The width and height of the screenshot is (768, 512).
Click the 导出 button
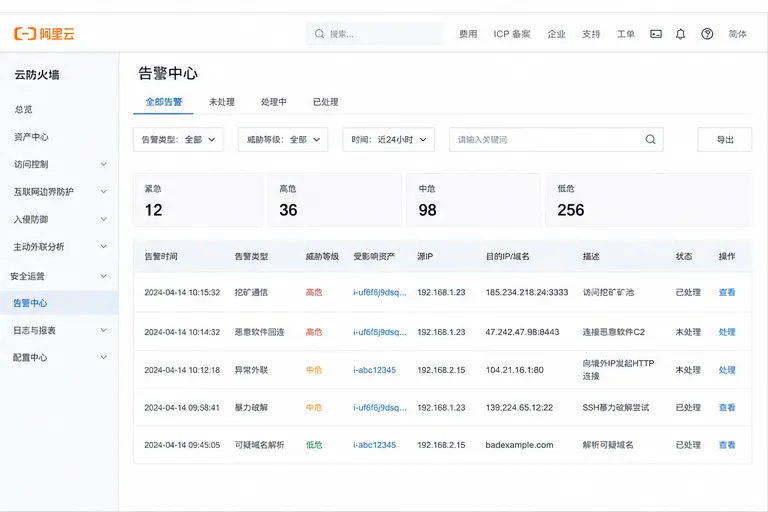click(x=725, y=140)
